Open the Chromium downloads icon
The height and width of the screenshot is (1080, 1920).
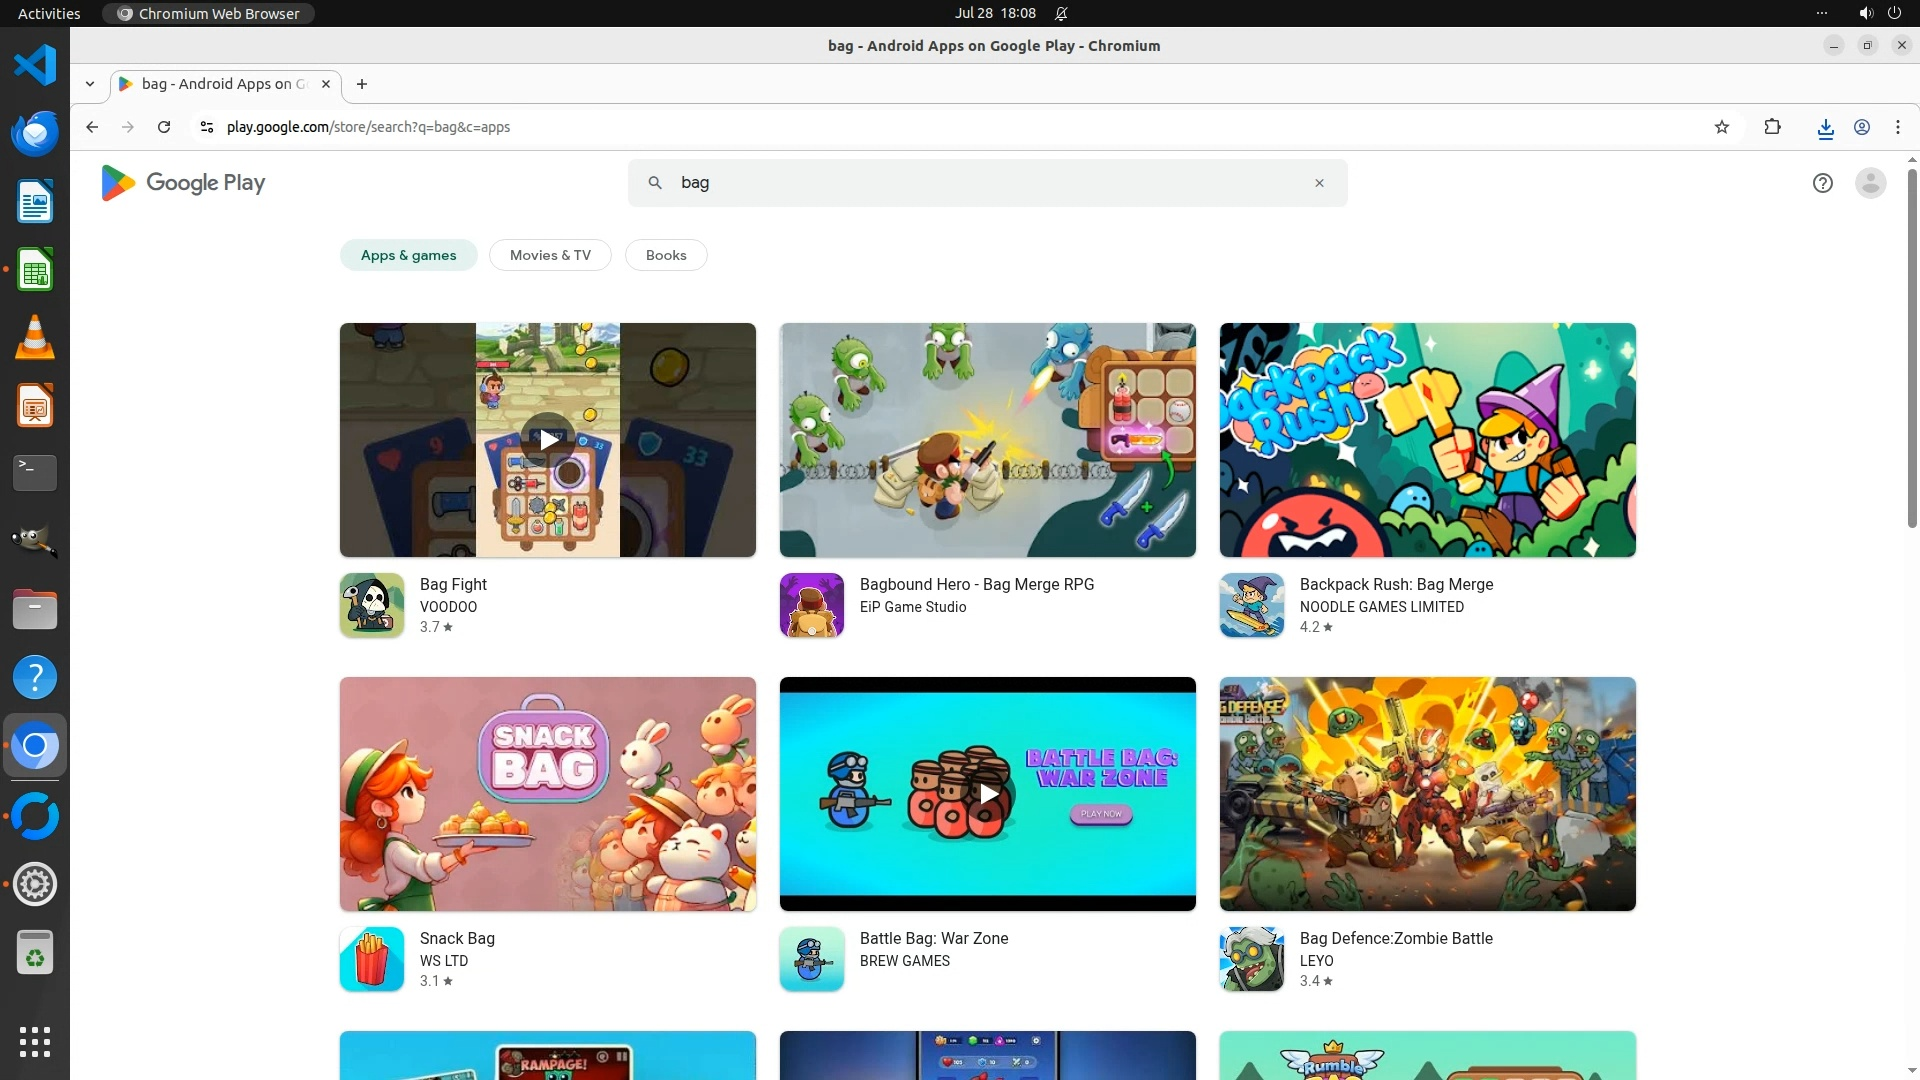[x=1825, y=127]
